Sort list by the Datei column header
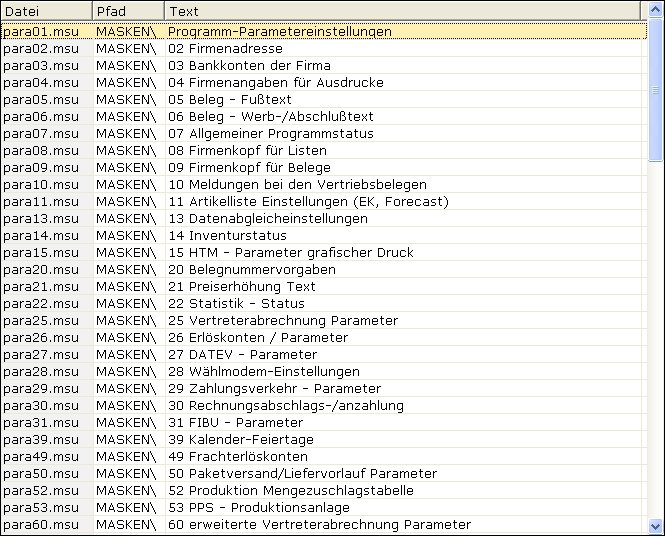665x536 pixels. (x=46, y=11)
